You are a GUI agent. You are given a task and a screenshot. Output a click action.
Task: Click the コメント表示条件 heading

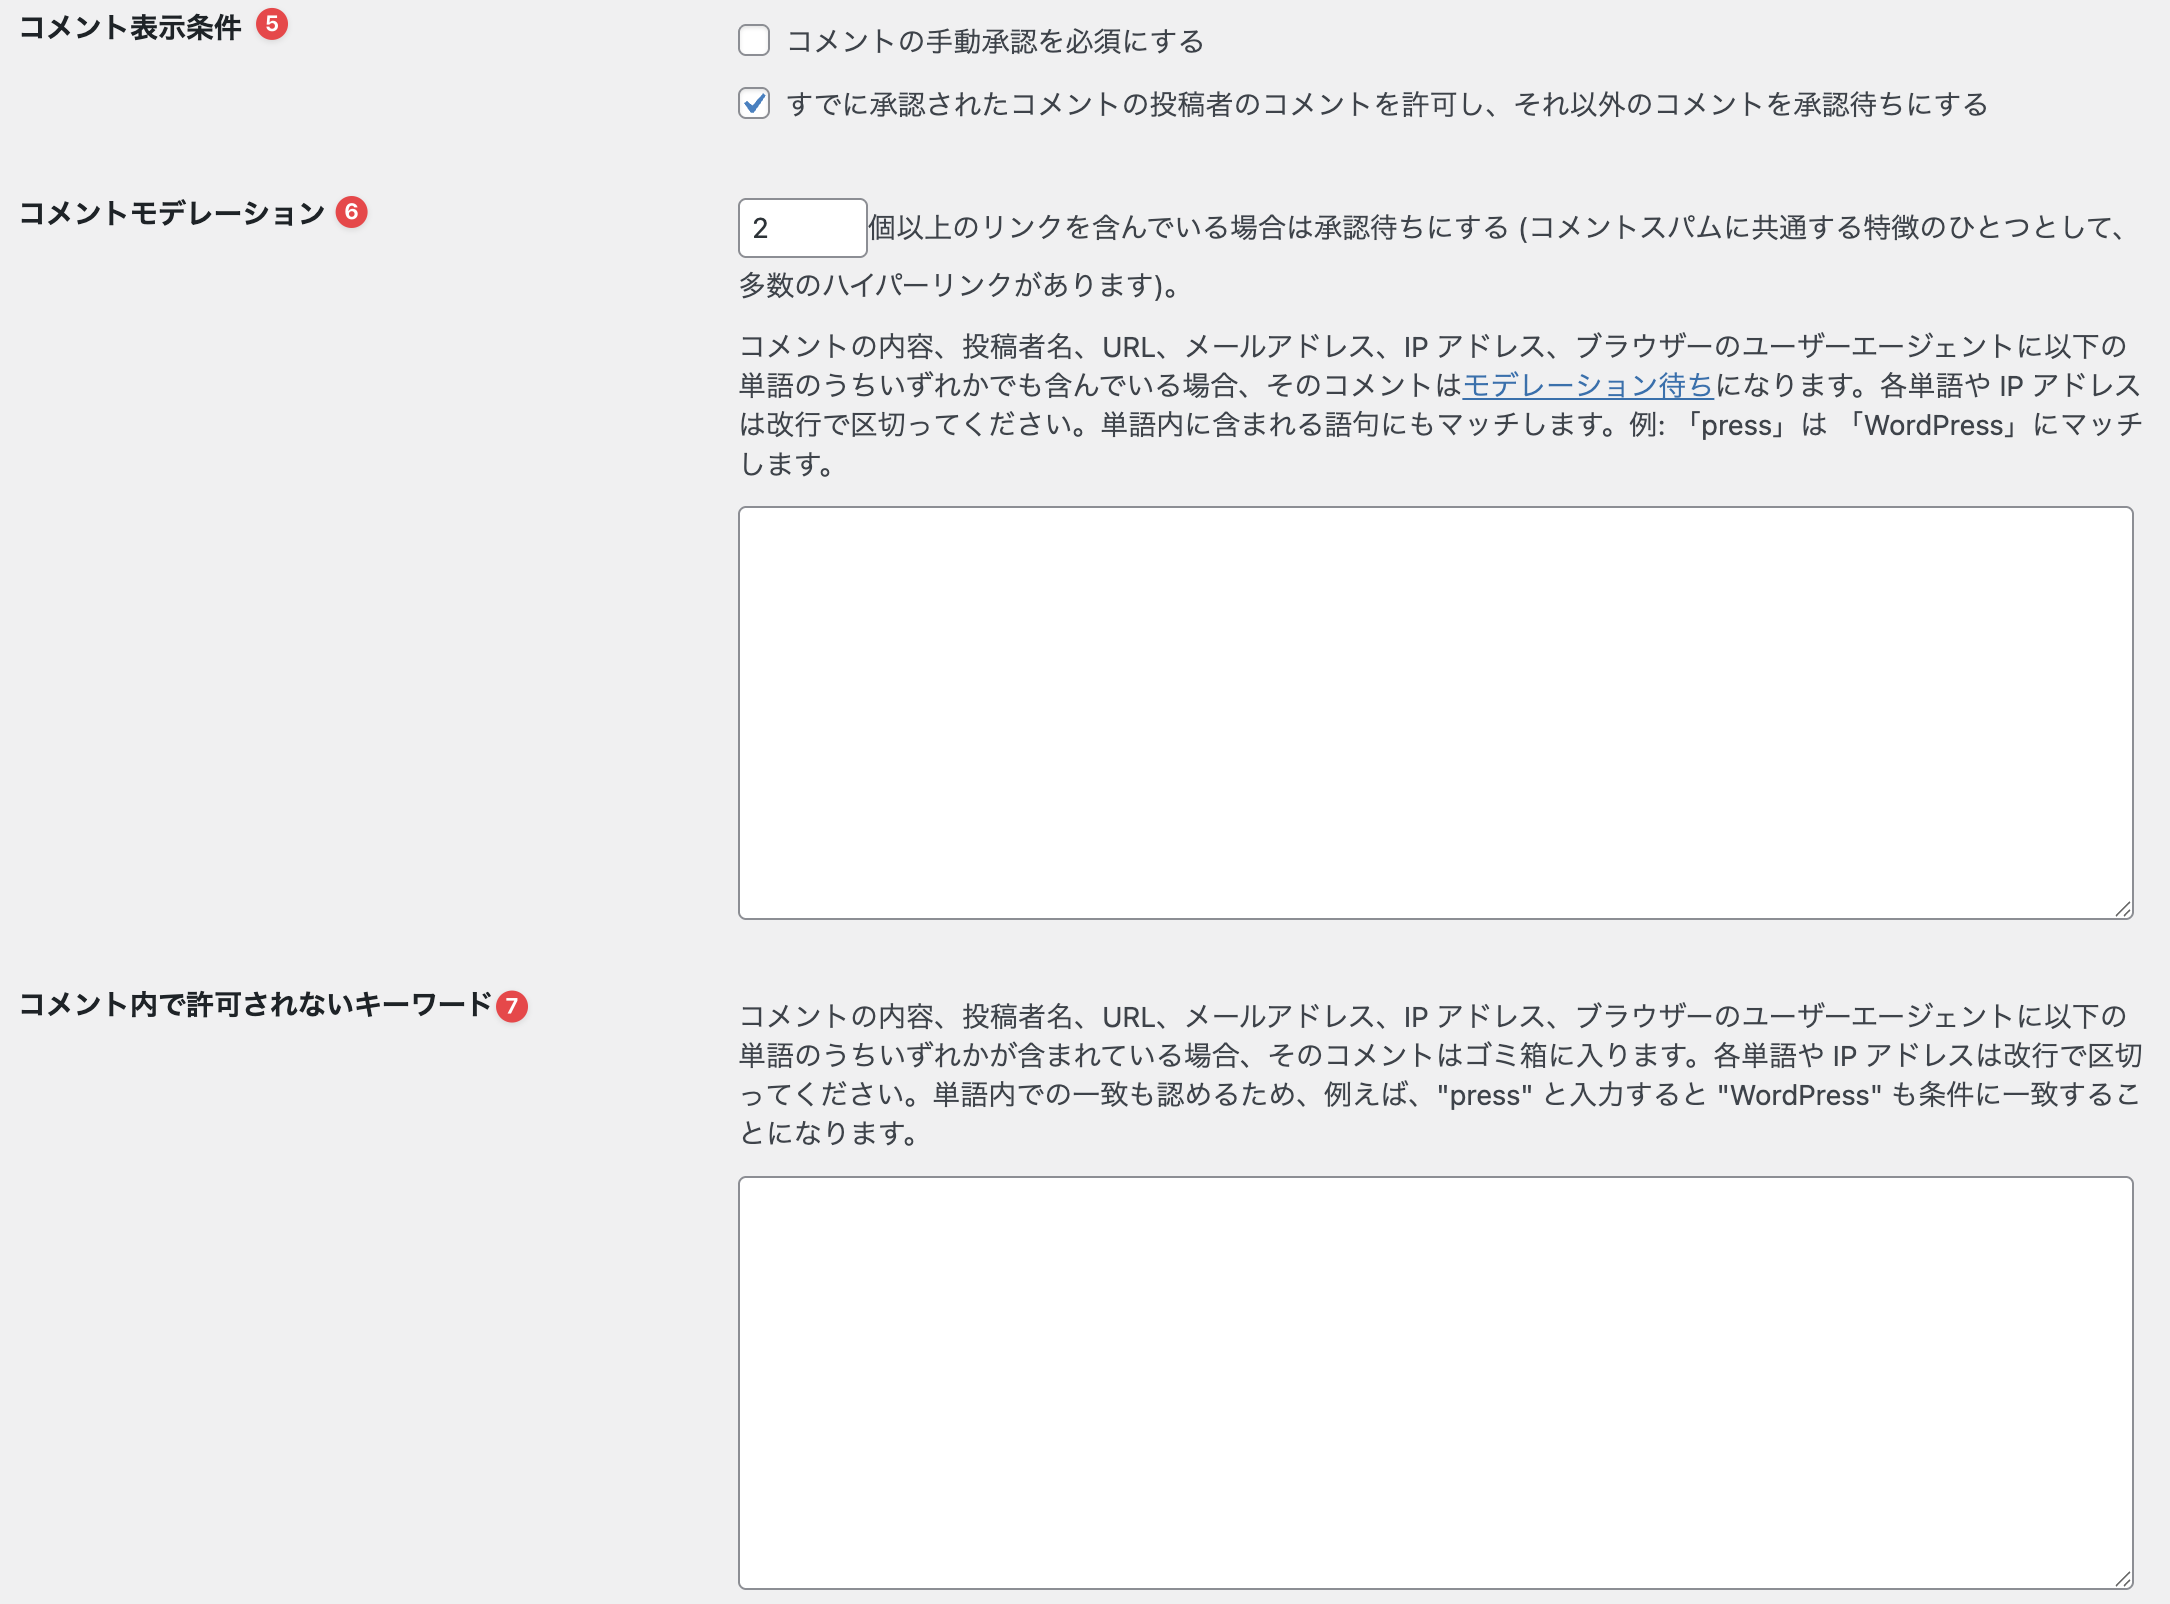pyautogui.click(x=130, y=27)
